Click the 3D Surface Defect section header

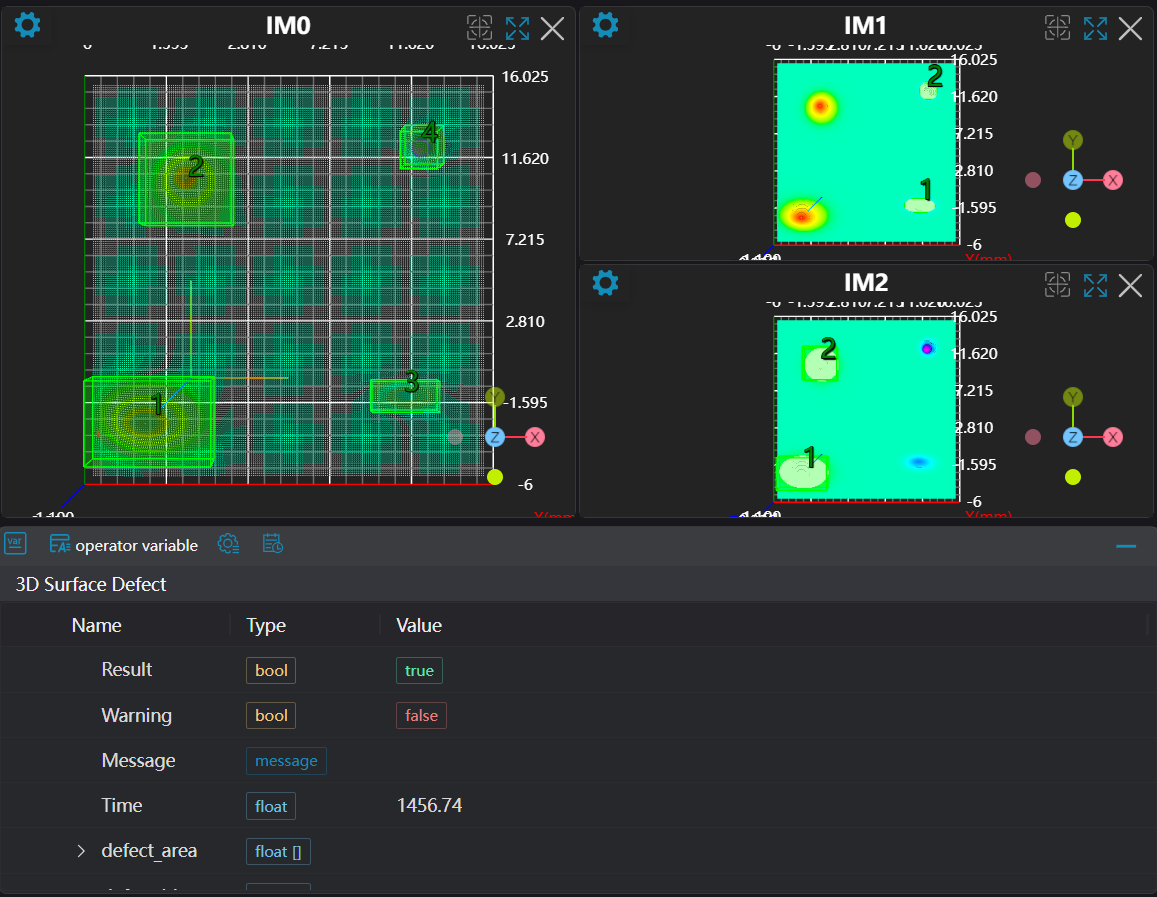point(91,584)
